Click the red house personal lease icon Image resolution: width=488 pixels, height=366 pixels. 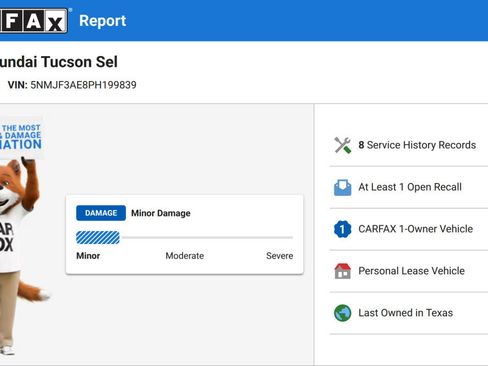(x=342, y=271)
